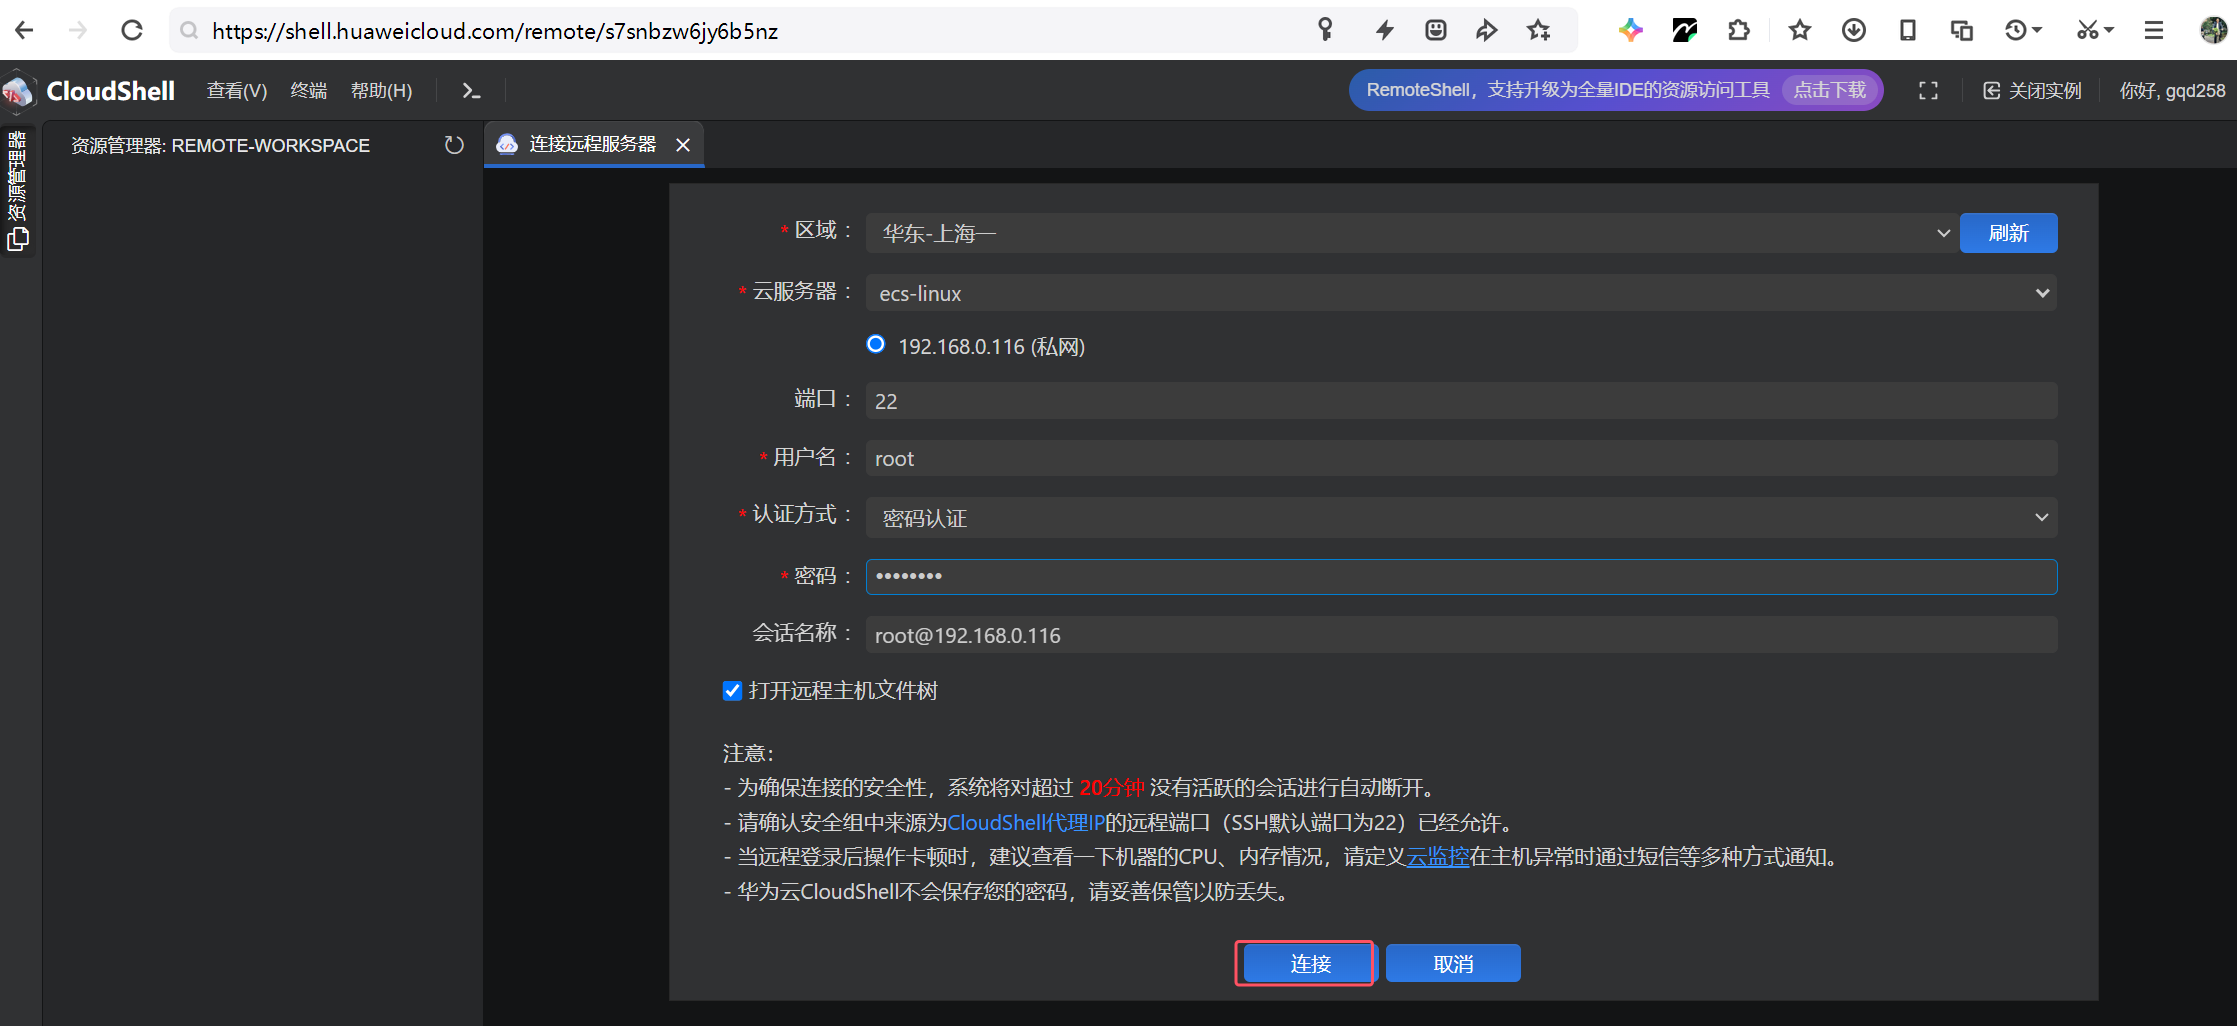Viewport: 2237px width, 1026px height.
Task: Click the 端口 field containing 22
Action: tap(1461, 400)
